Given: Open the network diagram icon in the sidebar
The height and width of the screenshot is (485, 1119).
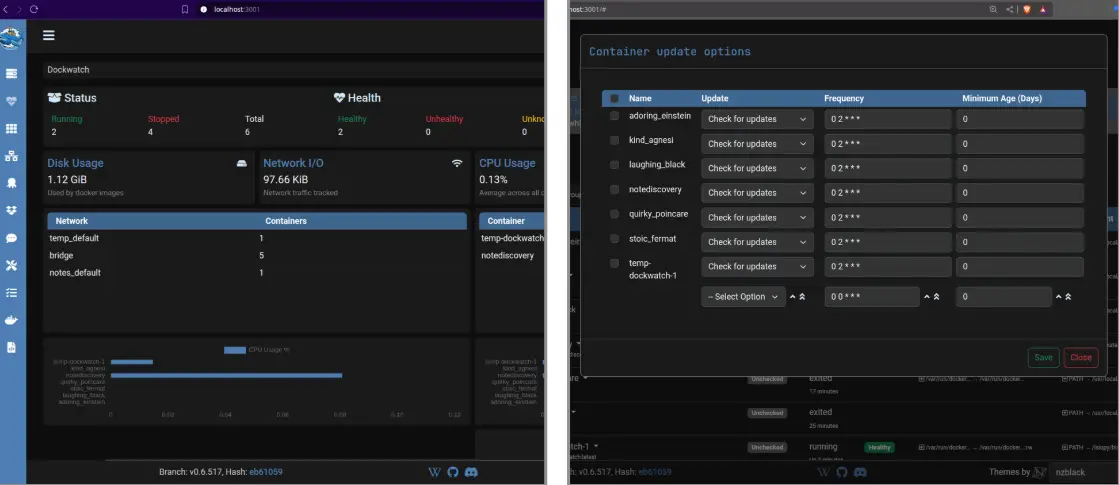Looking at the screenshot, I should [x=12, y=156].
